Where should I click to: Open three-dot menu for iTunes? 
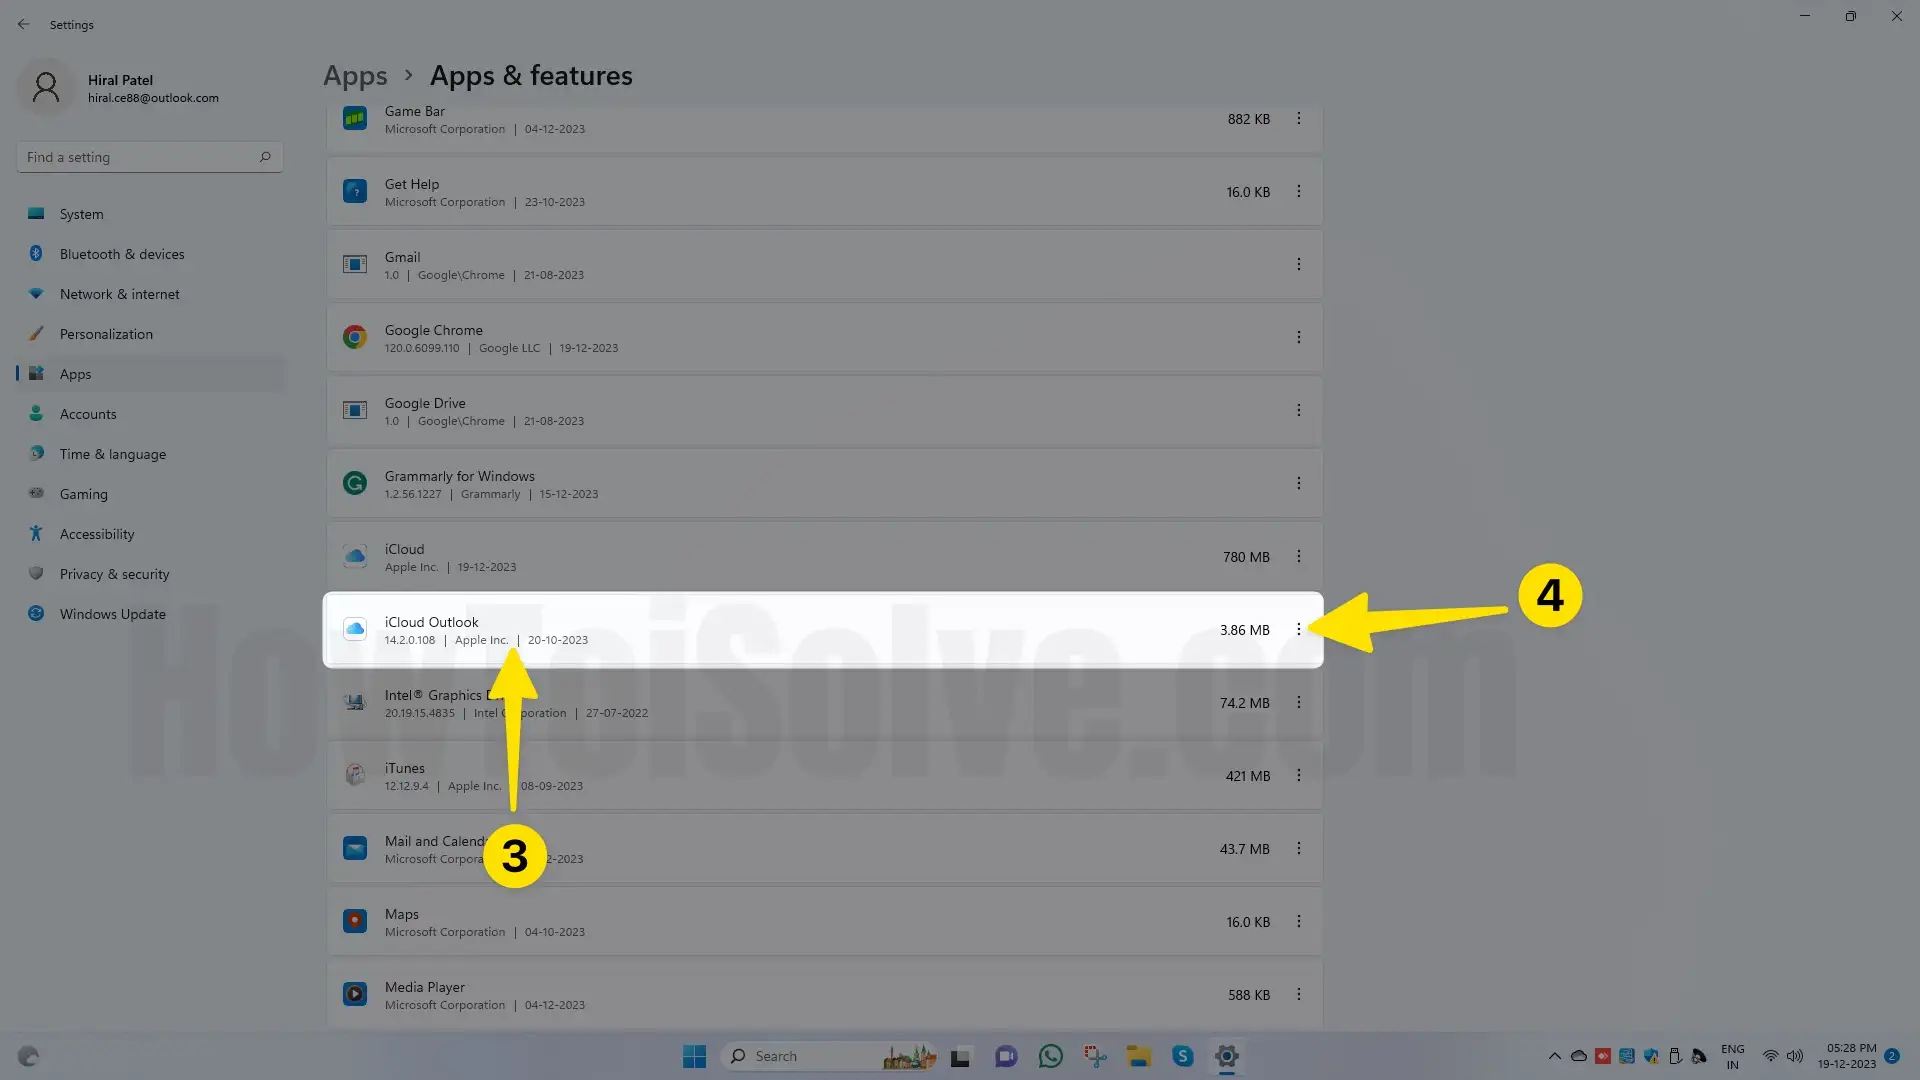(x=1298, y=775)
